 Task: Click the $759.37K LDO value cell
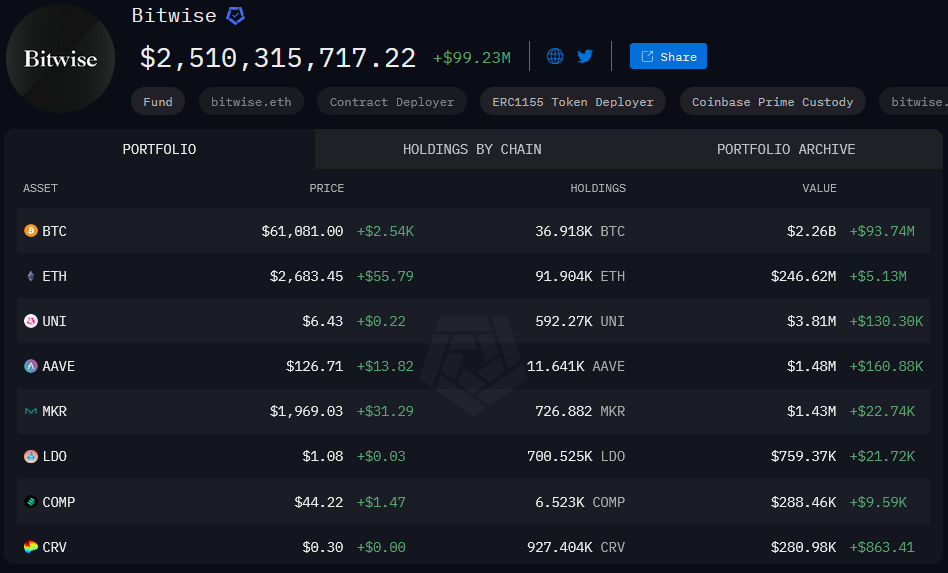[x=804, y=456]
